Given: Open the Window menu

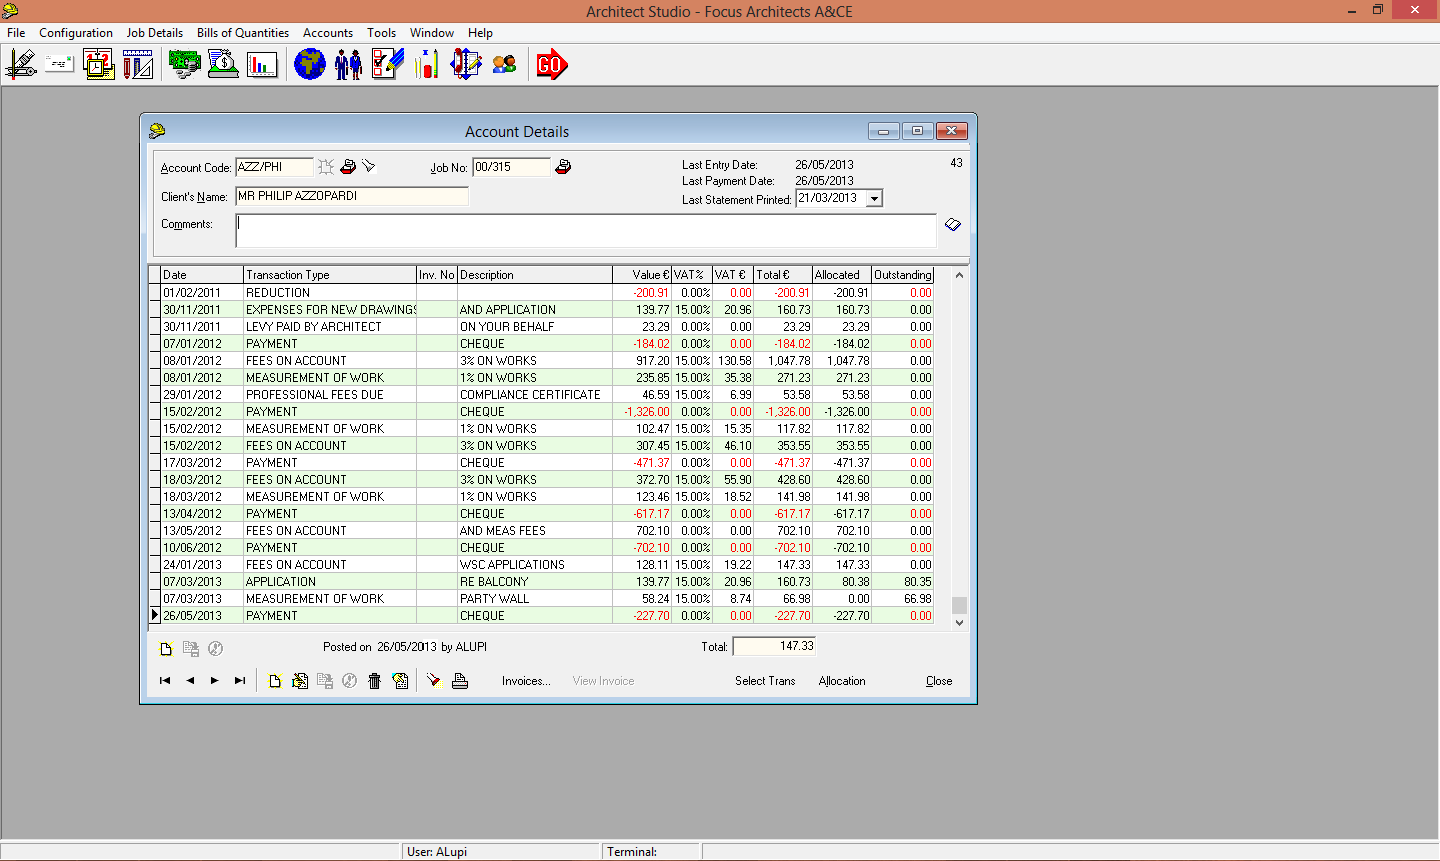Looking at the screenshot, I should [432, 33].
